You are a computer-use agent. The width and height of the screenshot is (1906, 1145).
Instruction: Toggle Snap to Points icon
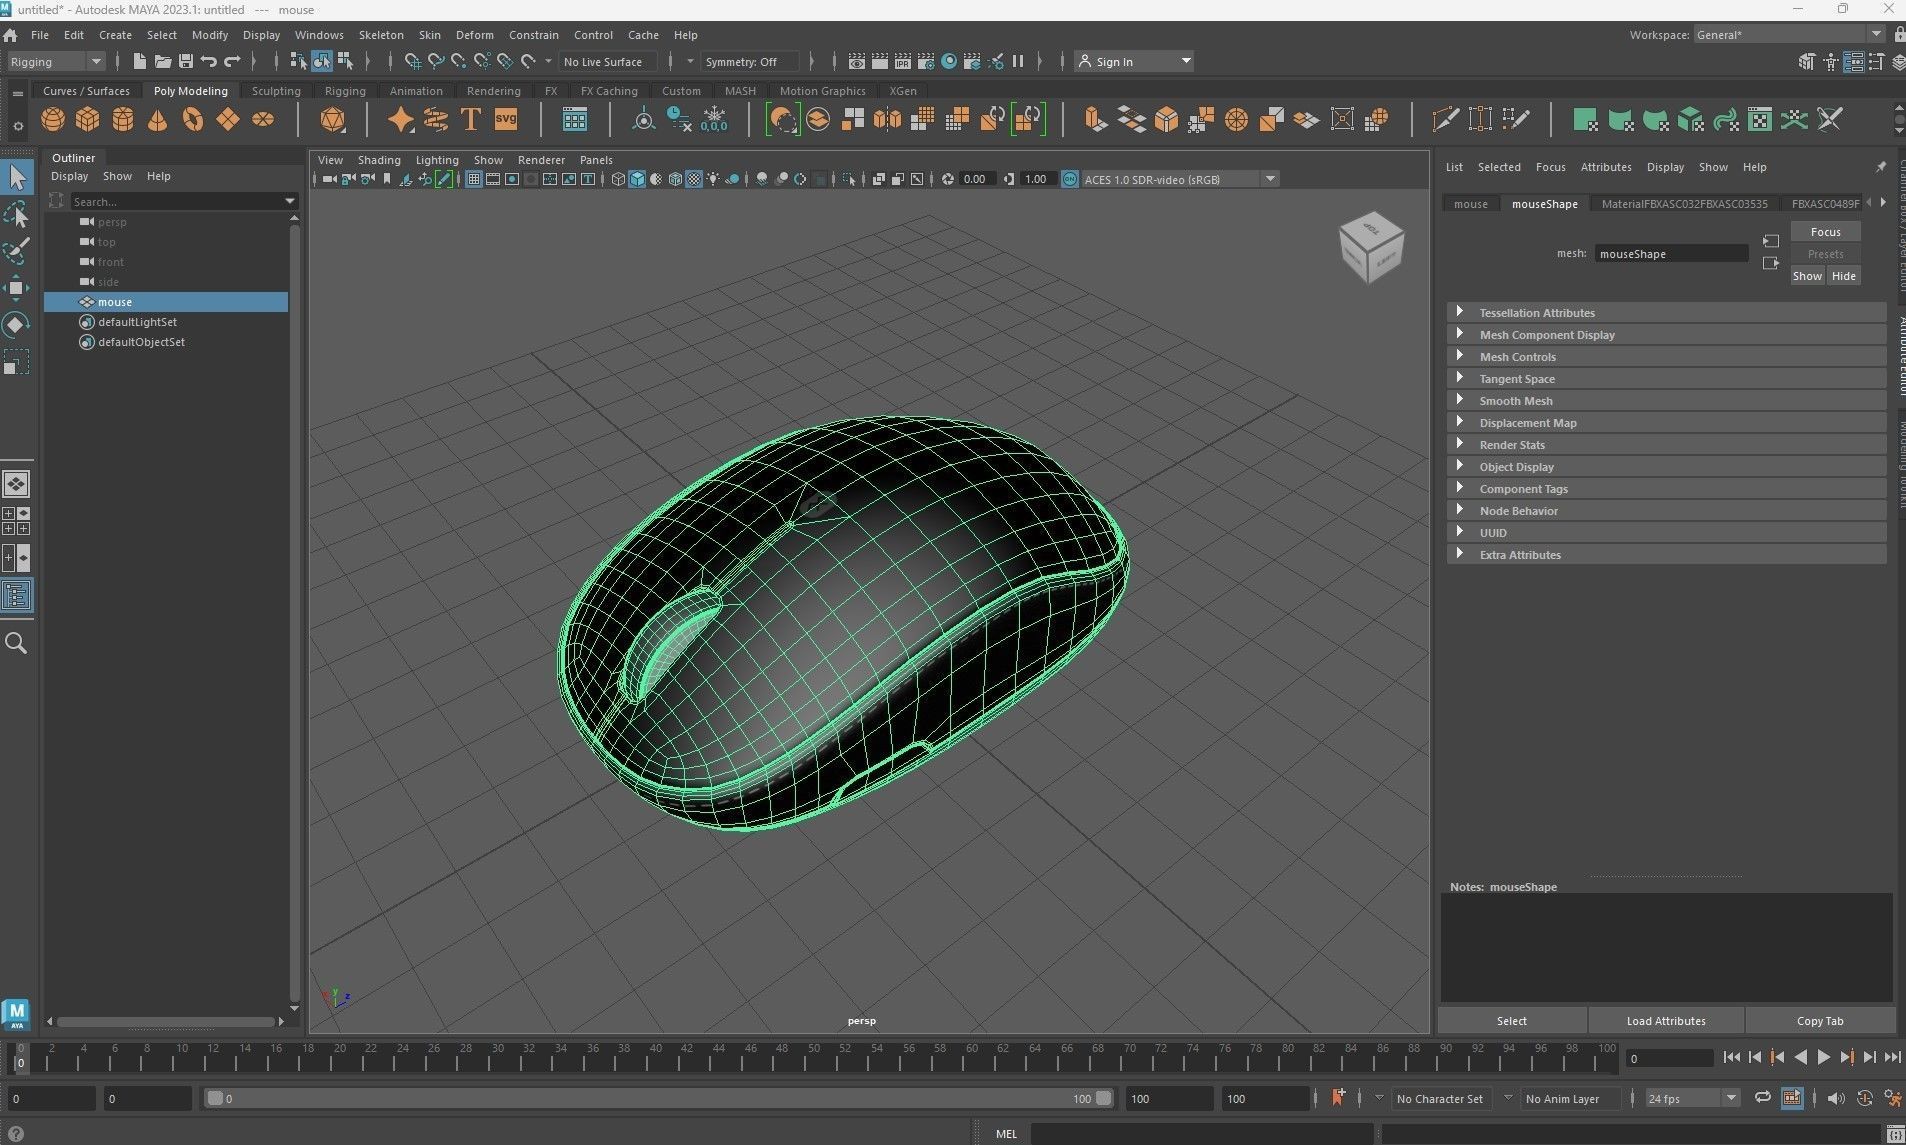click(459, 62)
